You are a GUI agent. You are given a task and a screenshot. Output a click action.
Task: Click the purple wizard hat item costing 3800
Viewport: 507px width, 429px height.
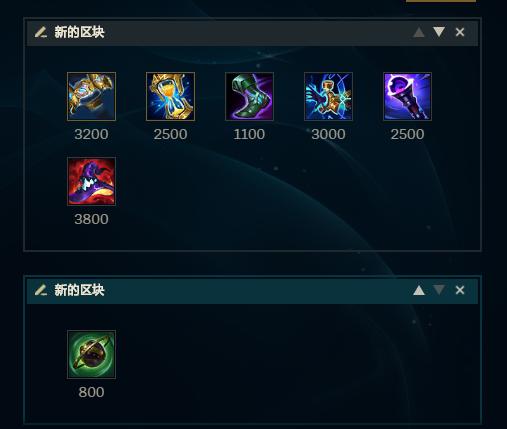pos(91,181)
